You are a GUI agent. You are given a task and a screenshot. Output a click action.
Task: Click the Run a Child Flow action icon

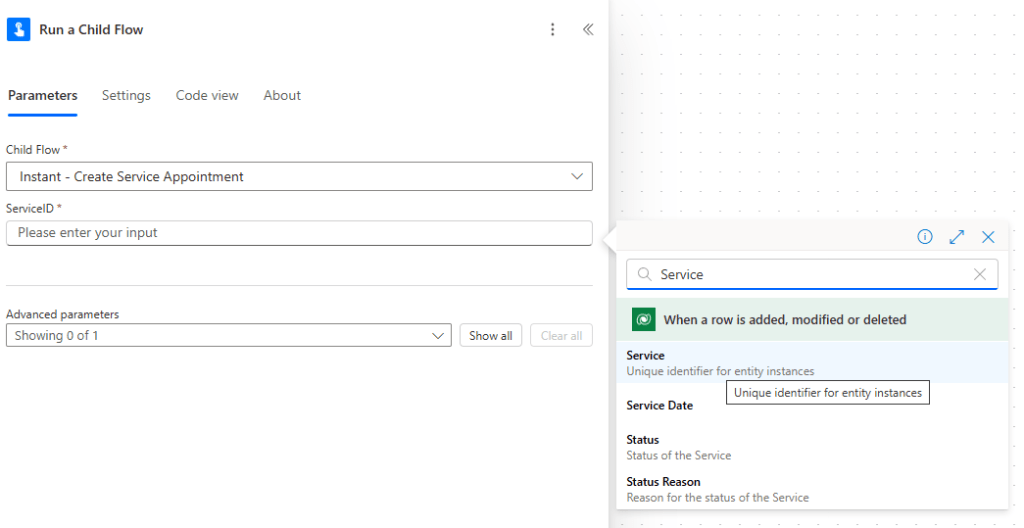click(x=19, y=29)
